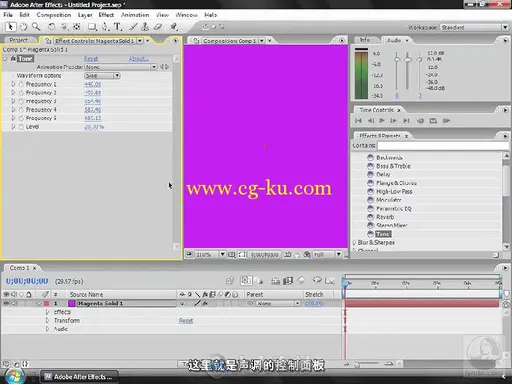The height and width of the screenshot is (384, 512).
Task: Select the Horizontal Type tool
Action: 117,27
